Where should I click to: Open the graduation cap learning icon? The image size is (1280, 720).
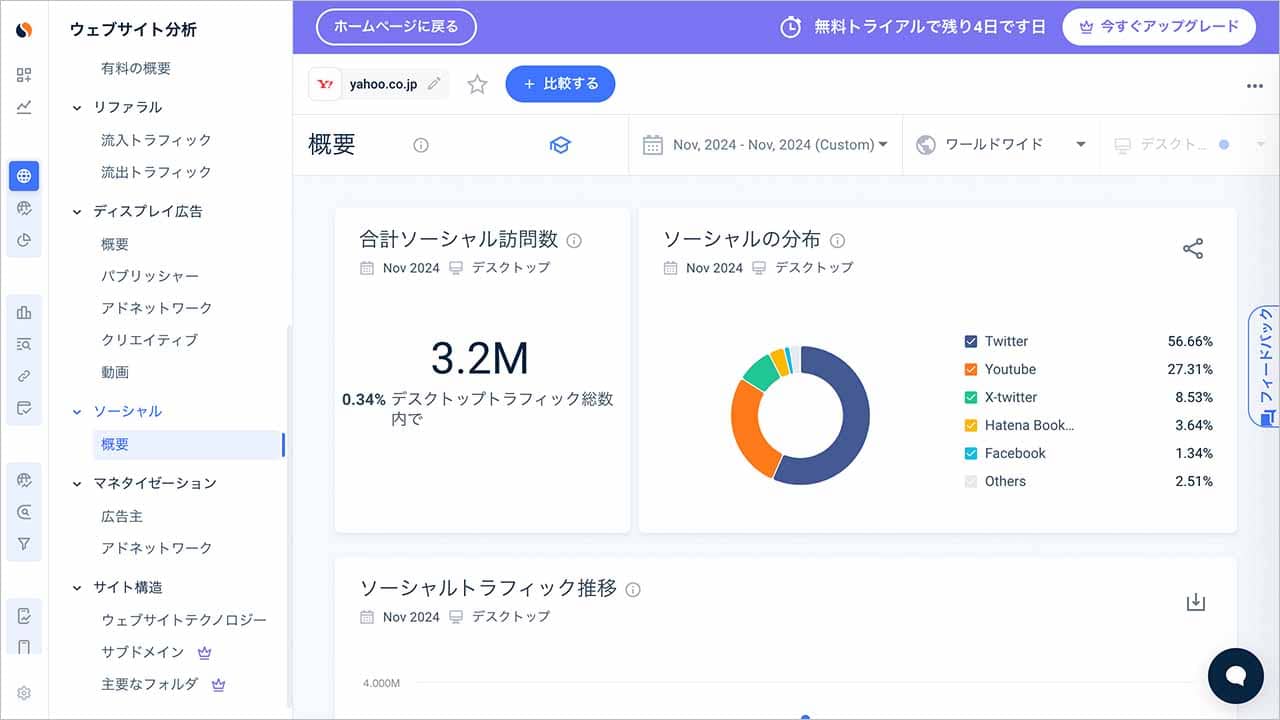560,145
